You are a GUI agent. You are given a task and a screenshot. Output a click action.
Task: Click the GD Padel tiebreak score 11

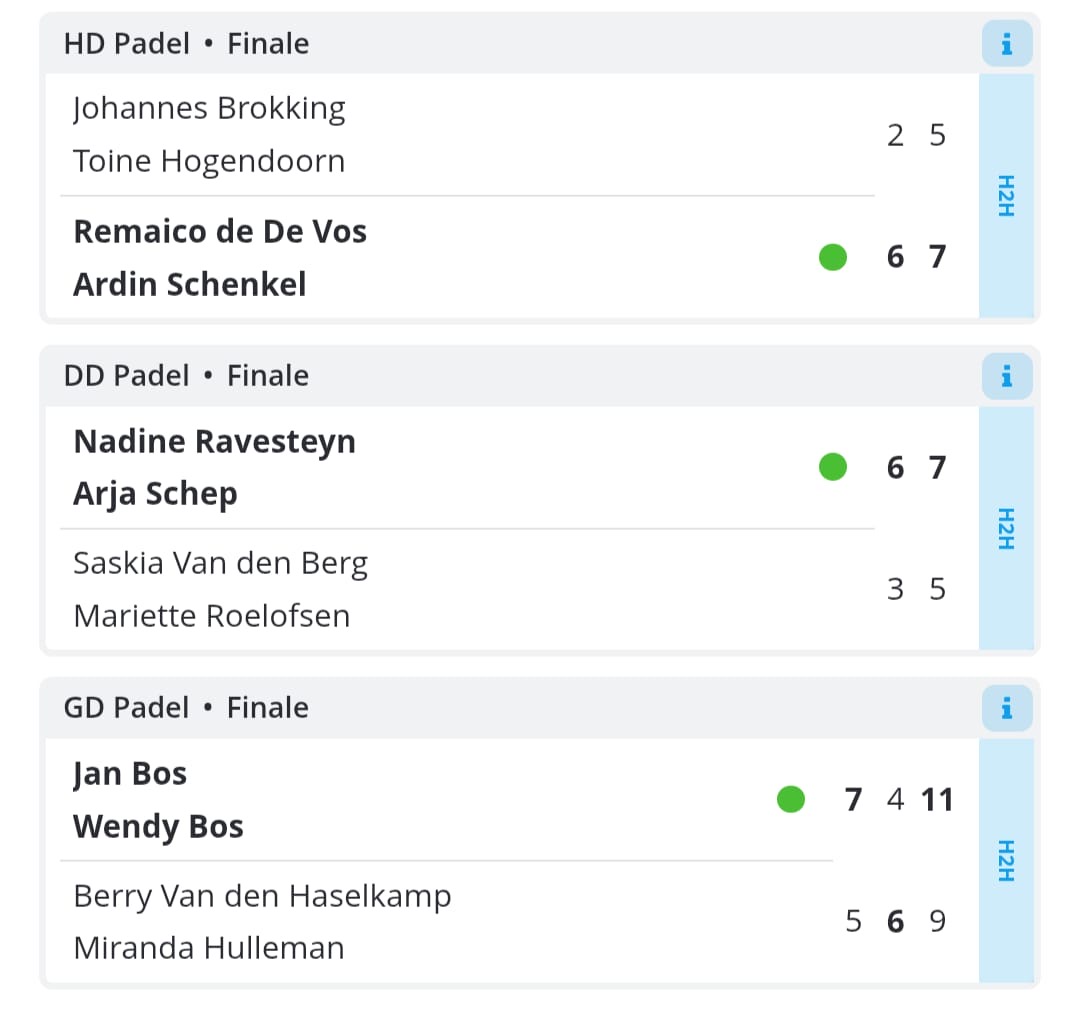tap(937, 800)
